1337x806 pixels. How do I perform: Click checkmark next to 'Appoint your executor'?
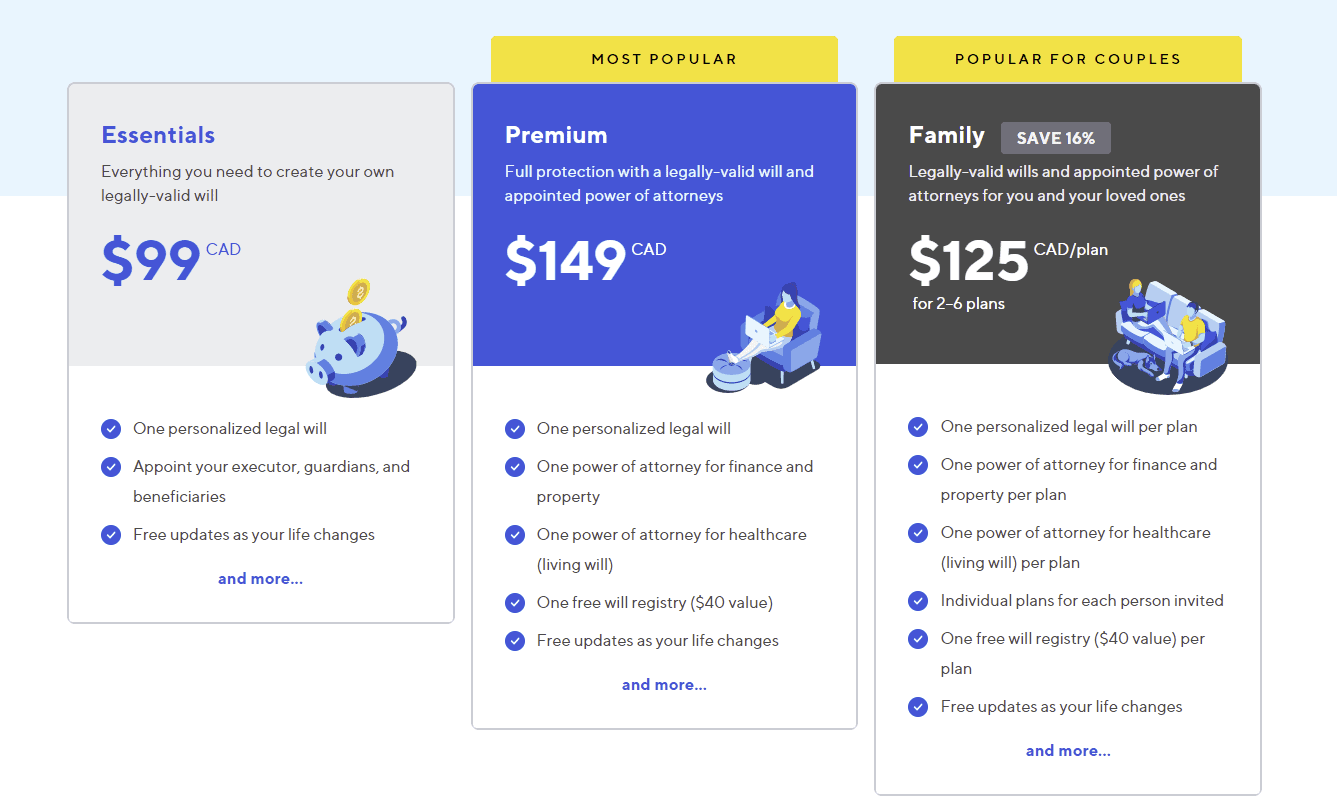pos(111,467)
